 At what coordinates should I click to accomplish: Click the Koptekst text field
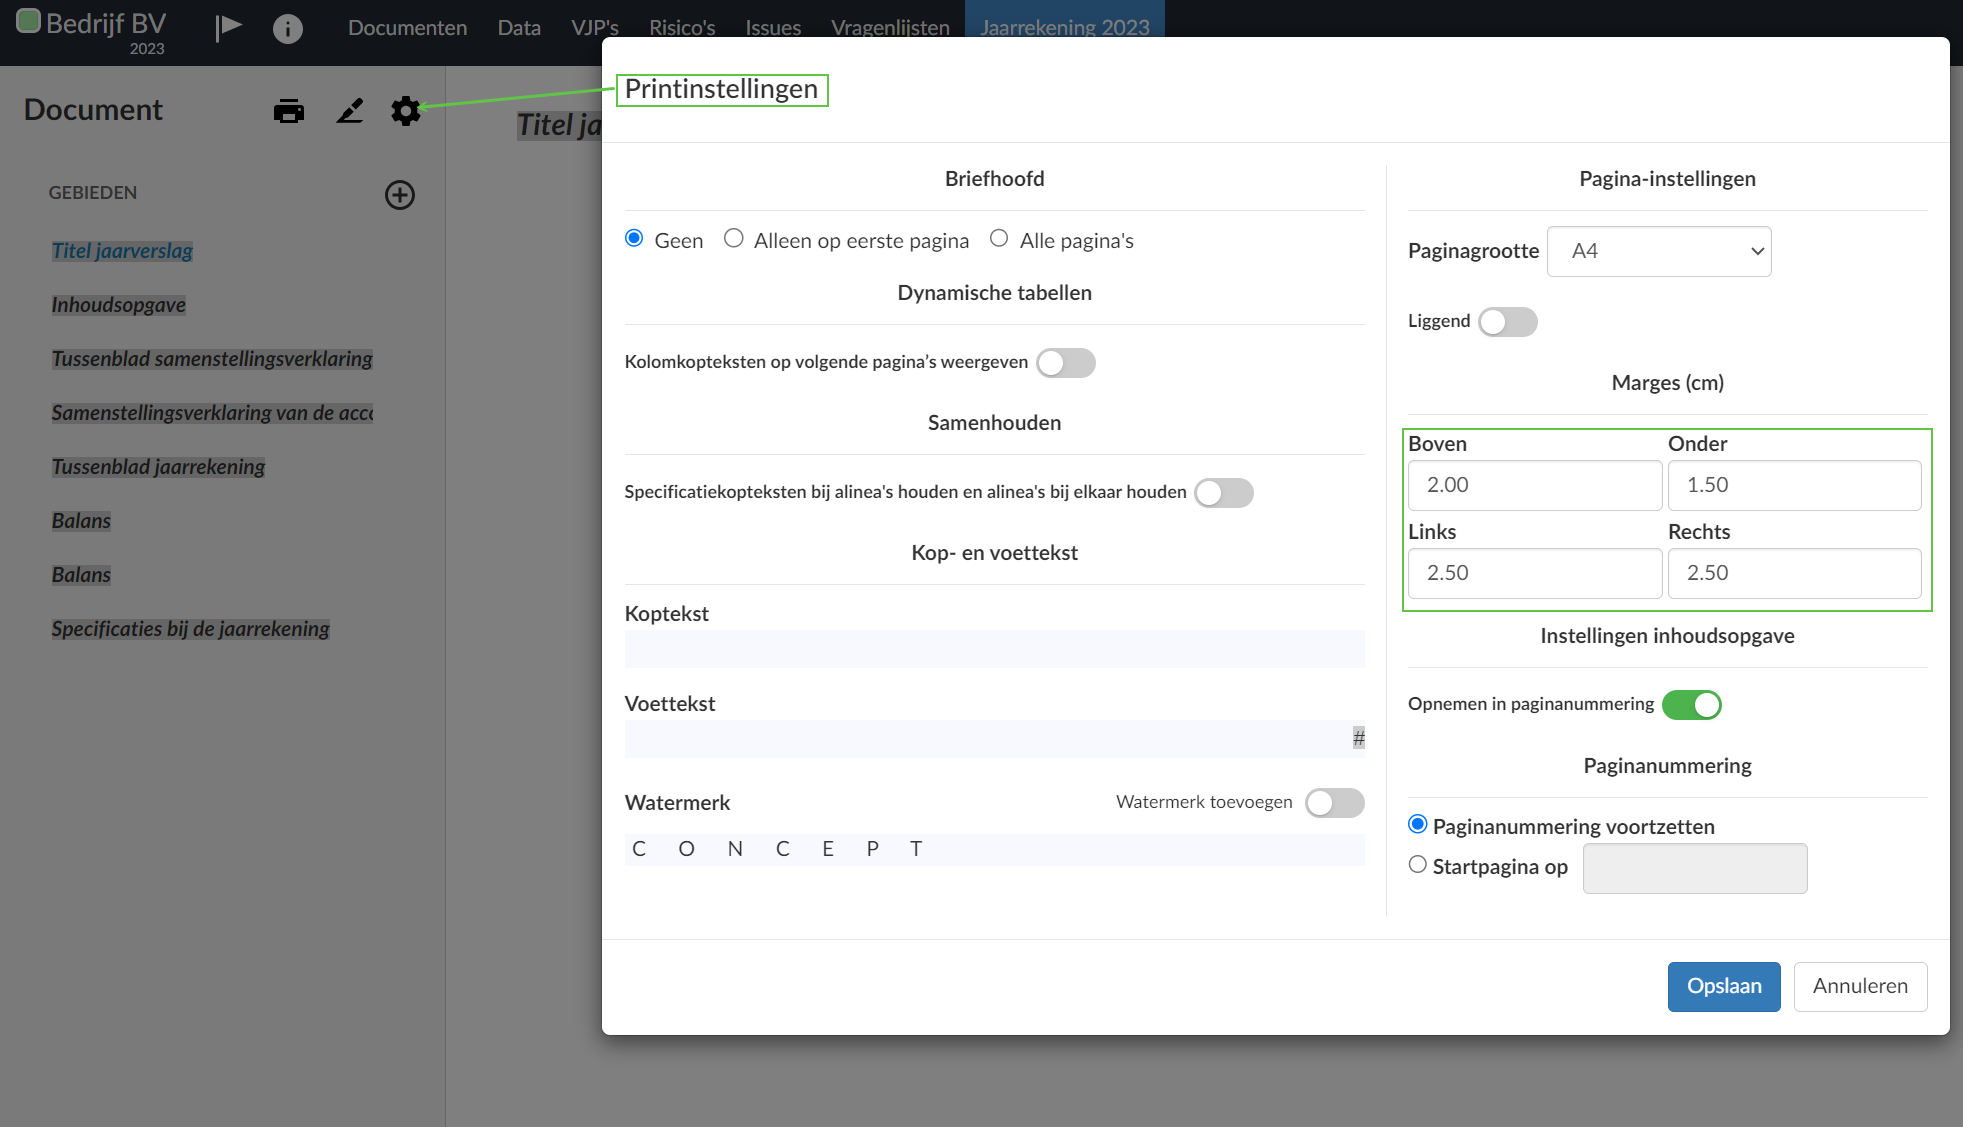994,649
